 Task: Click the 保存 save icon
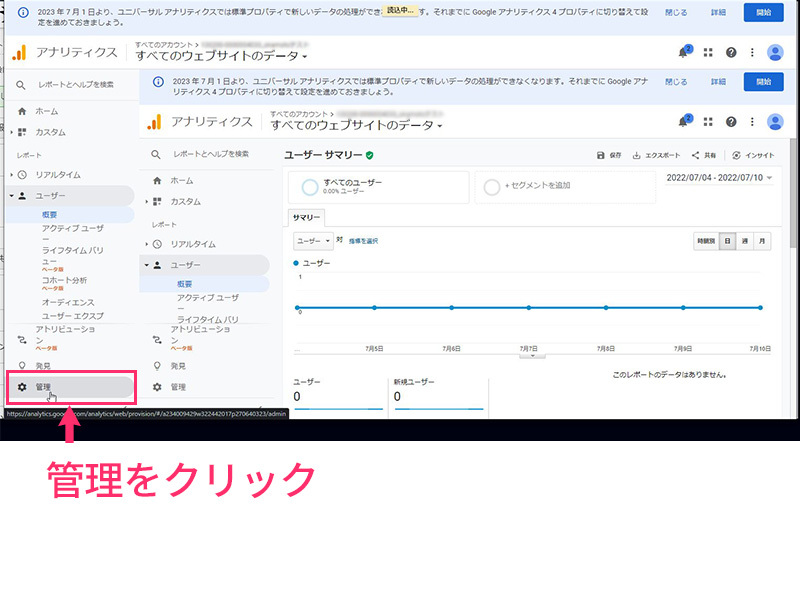(600, 156)
